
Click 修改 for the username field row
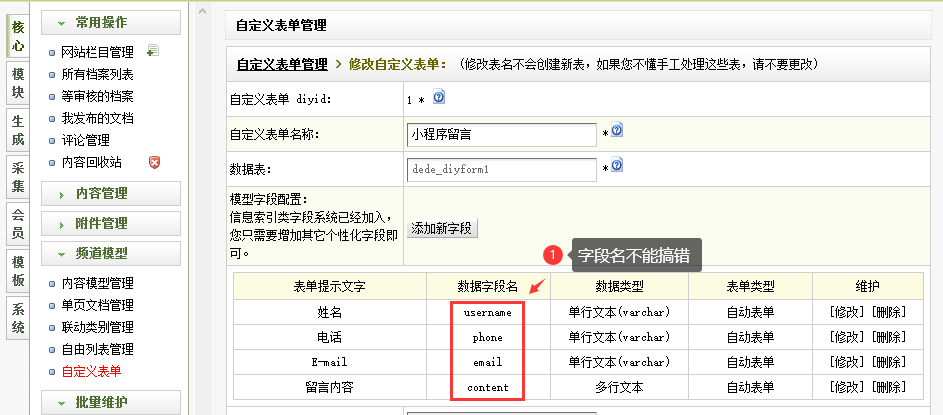coord(846,312)
